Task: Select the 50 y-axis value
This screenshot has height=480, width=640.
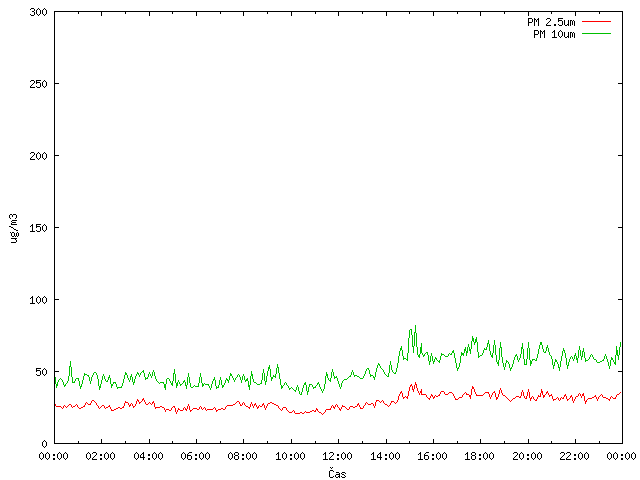Action: pos(41,372)
